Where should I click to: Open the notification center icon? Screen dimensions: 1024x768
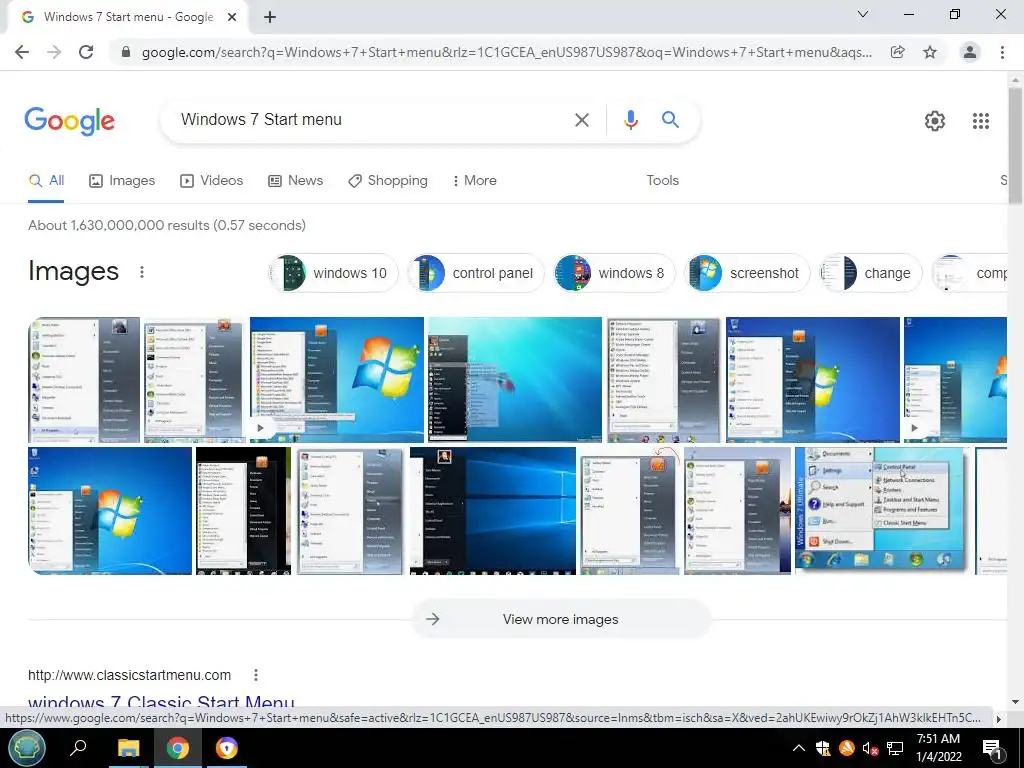point(993,748)
